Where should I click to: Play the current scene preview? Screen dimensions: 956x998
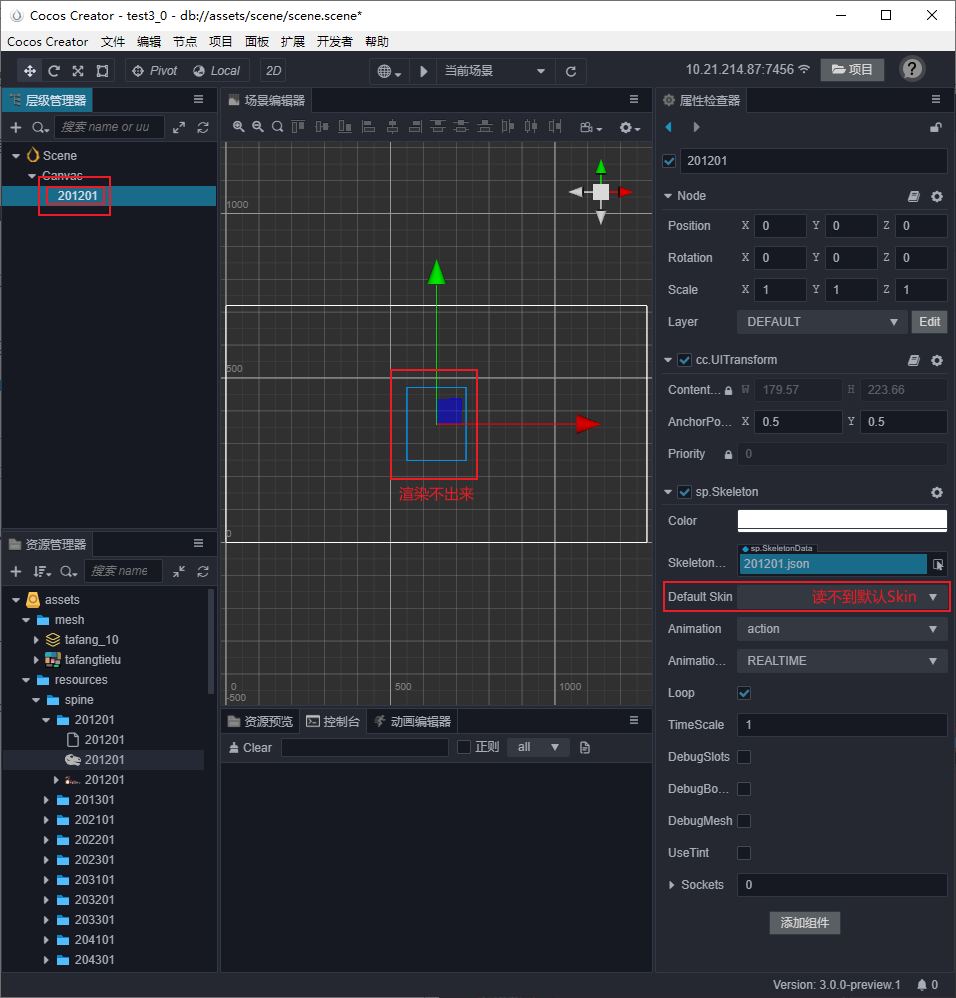(423, 71)
